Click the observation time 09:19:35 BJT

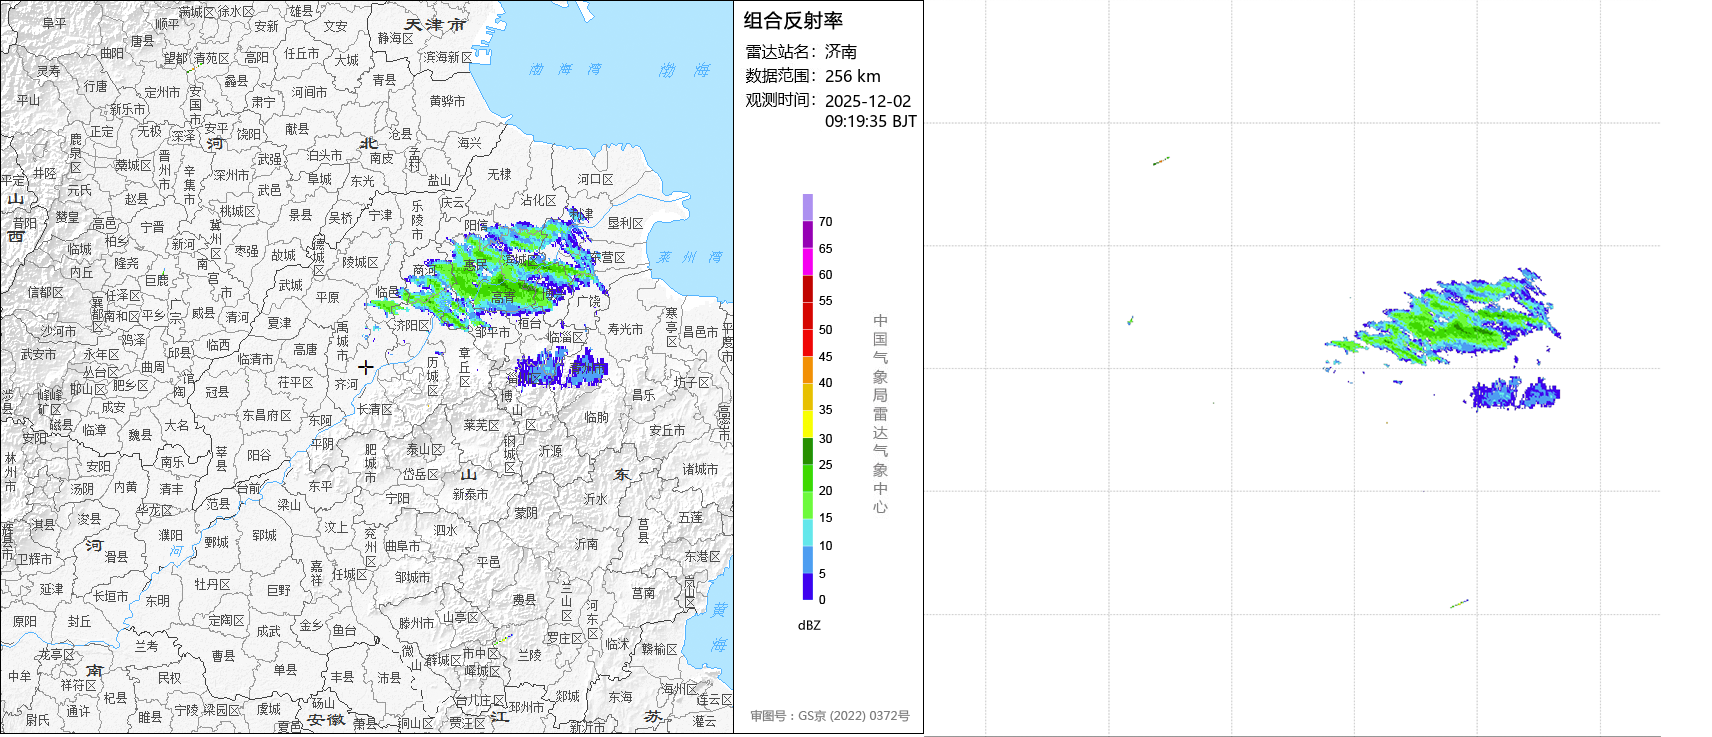[870, 121]
